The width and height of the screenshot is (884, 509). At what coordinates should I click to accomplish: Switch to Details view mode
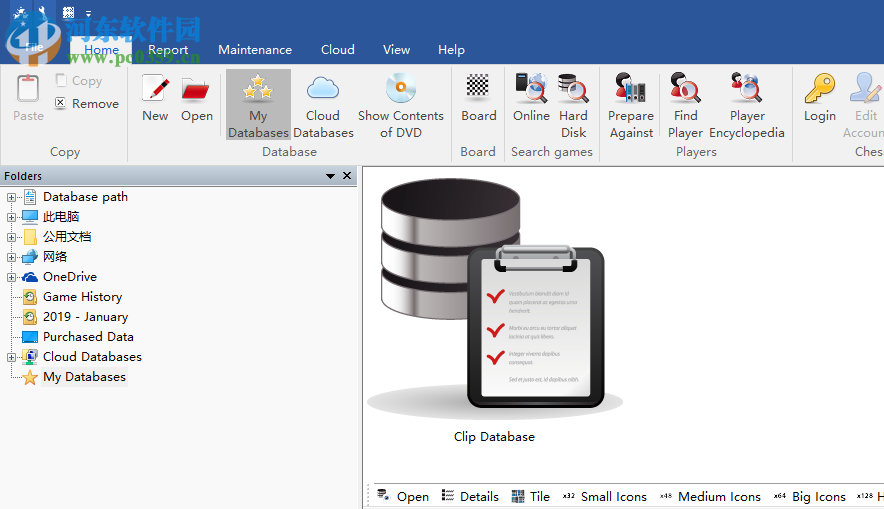point(470,496)
